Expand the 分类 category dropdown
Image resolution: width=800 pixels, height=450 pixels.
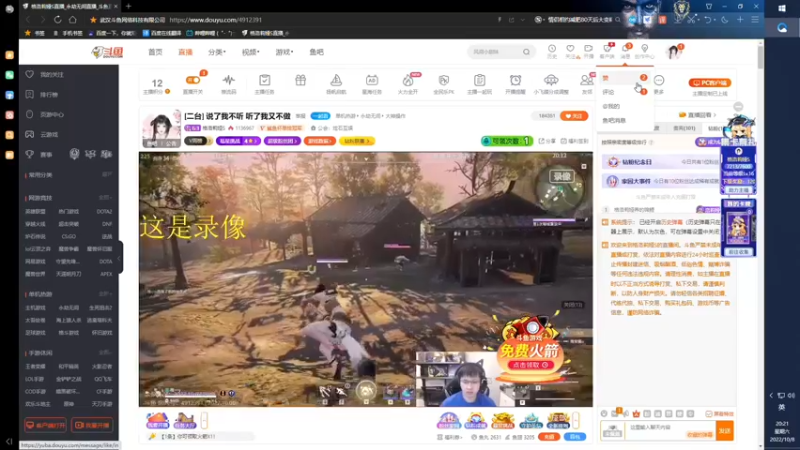tap(217, 52)
